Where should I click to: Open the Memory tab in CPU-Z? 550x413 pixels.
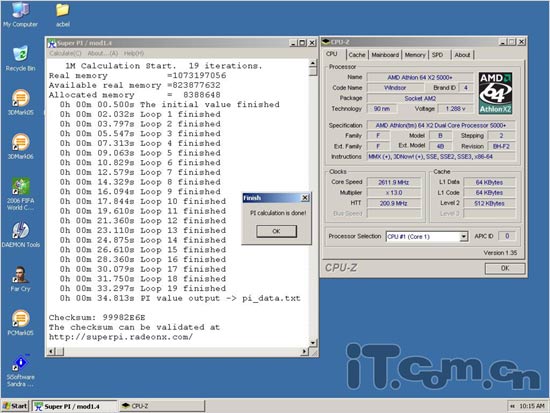coord(415,55)
